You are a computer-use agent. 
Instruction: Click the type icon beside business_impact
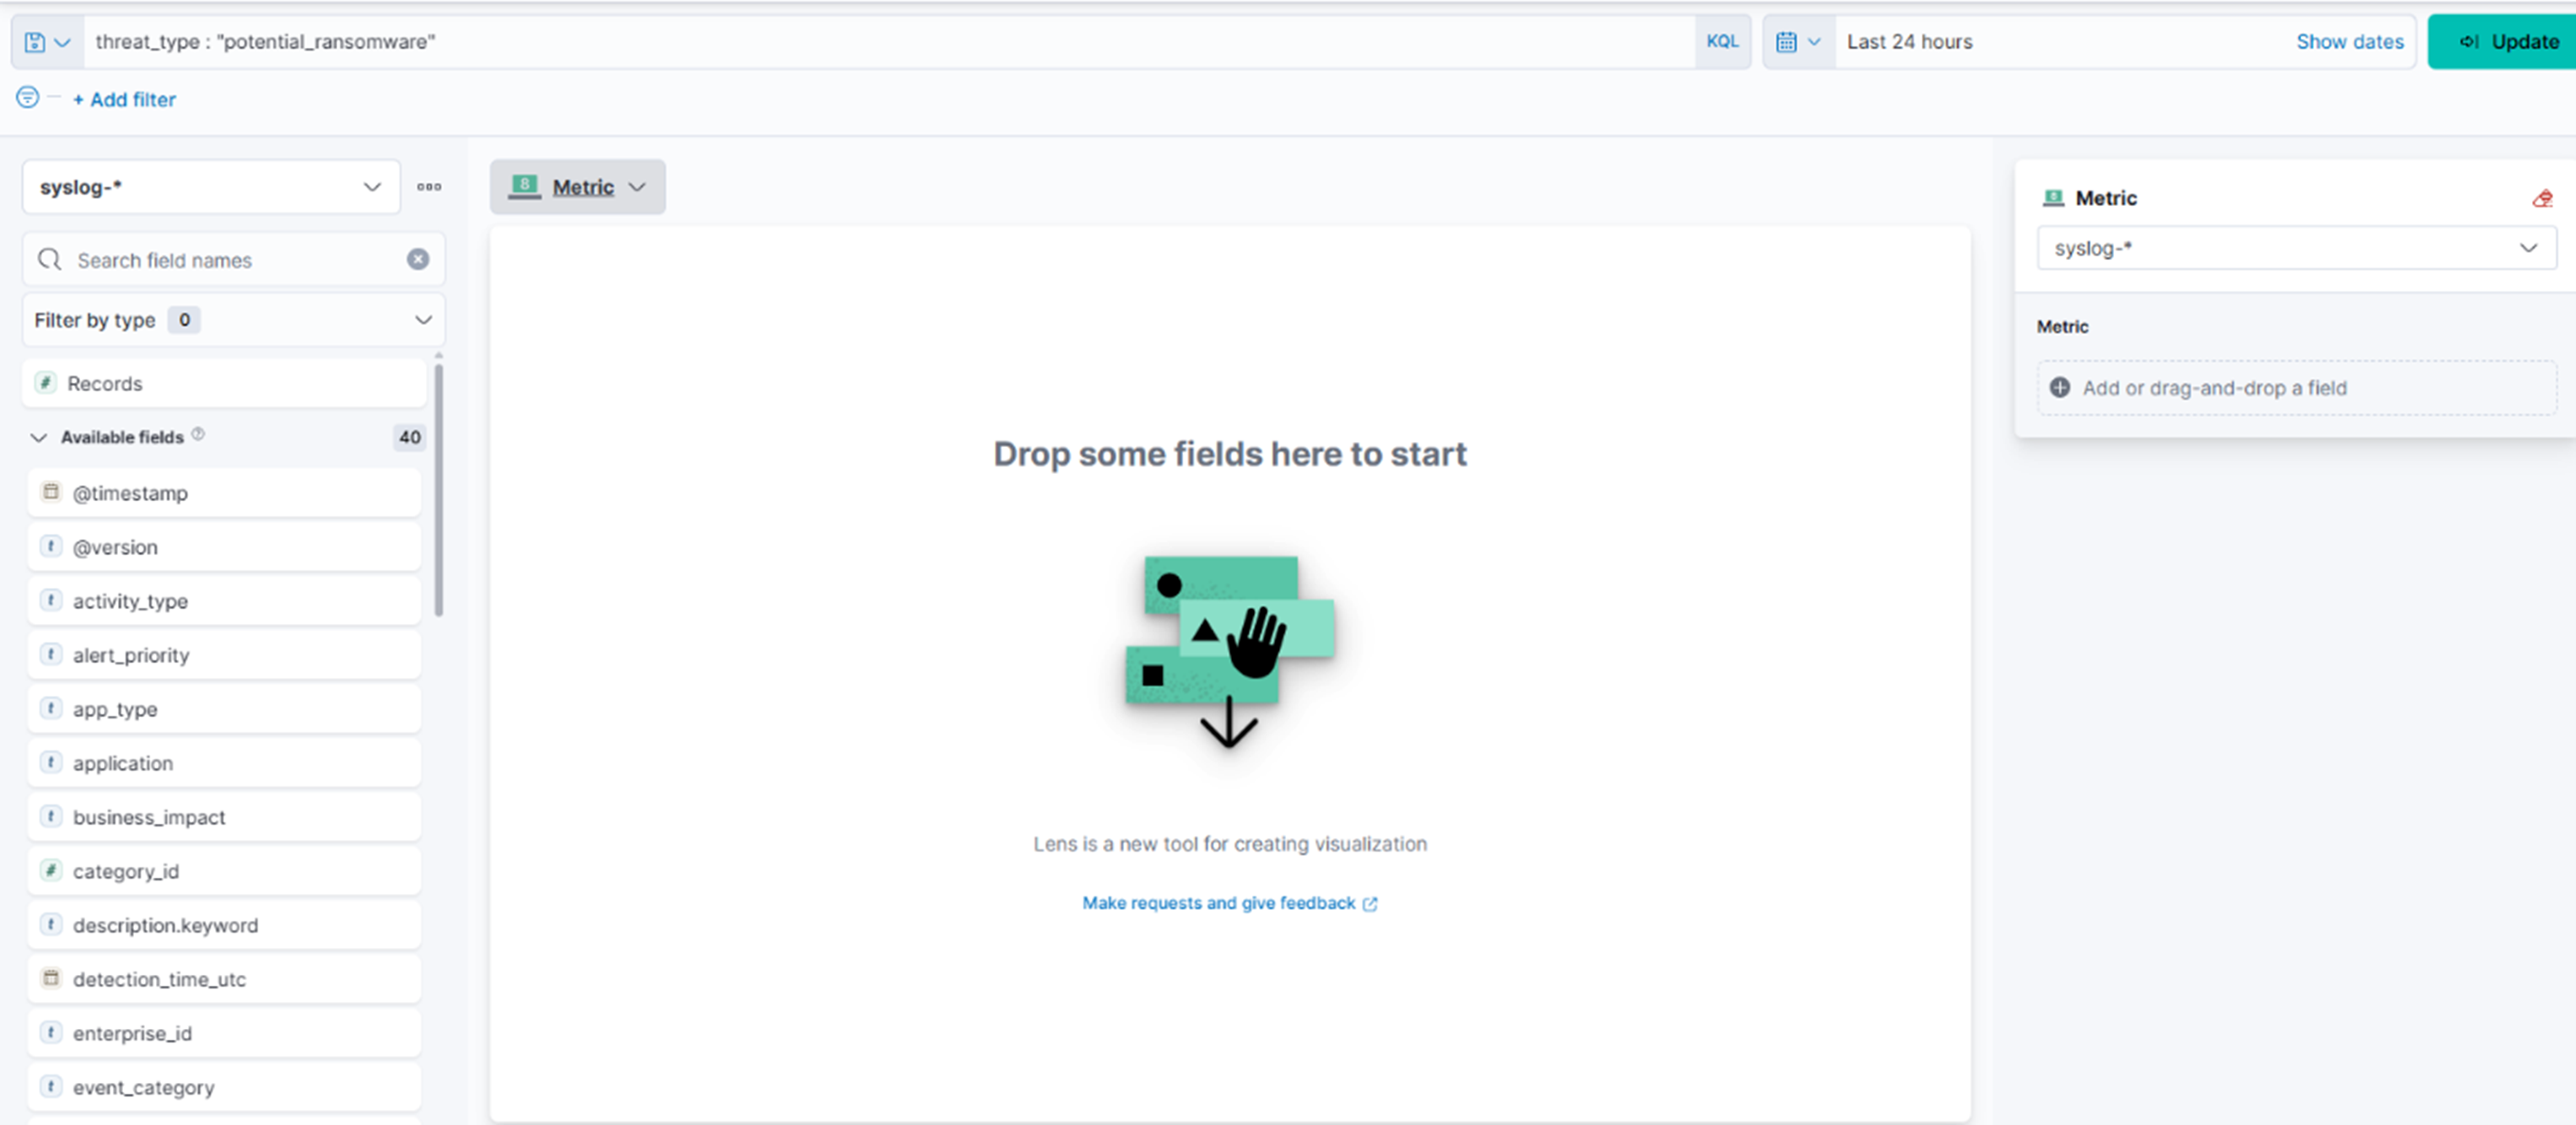51,816
